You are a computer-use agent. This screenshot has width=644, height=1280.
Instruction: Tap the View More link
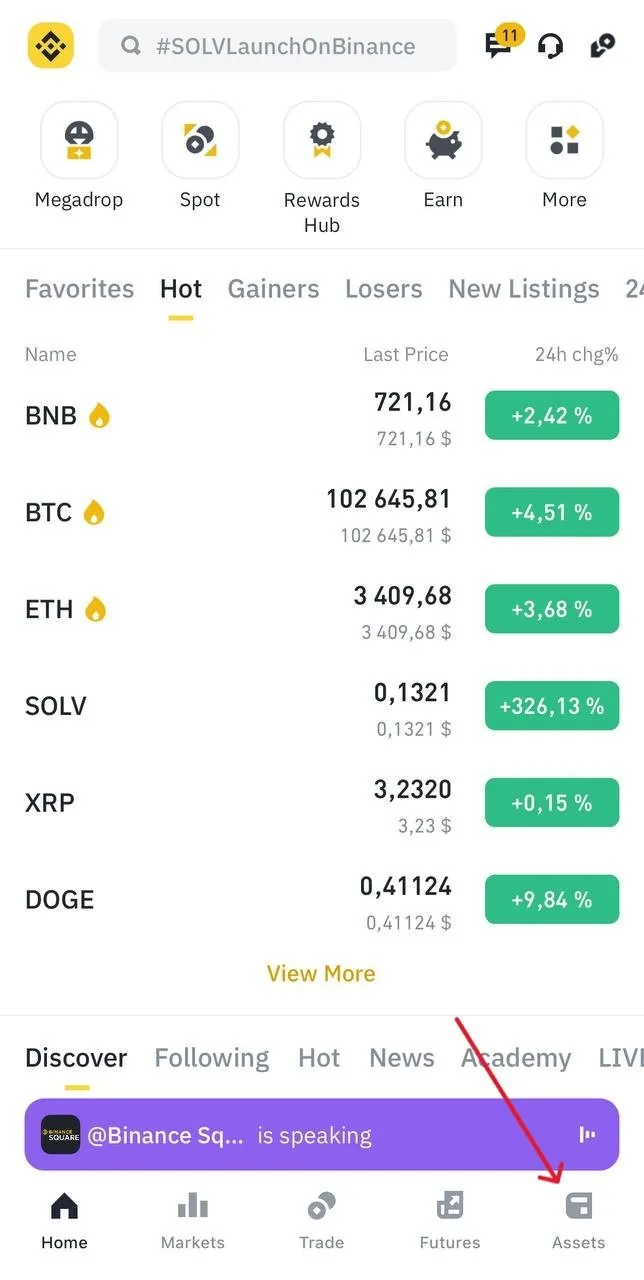[321, 973]
